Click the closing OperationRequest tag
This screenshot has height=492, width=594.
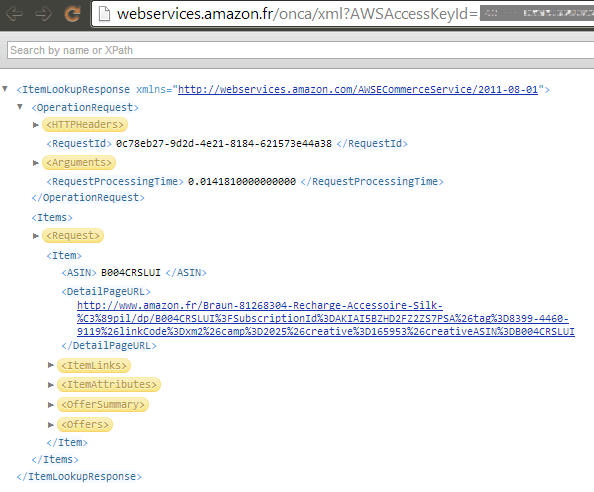coord(88,198)
